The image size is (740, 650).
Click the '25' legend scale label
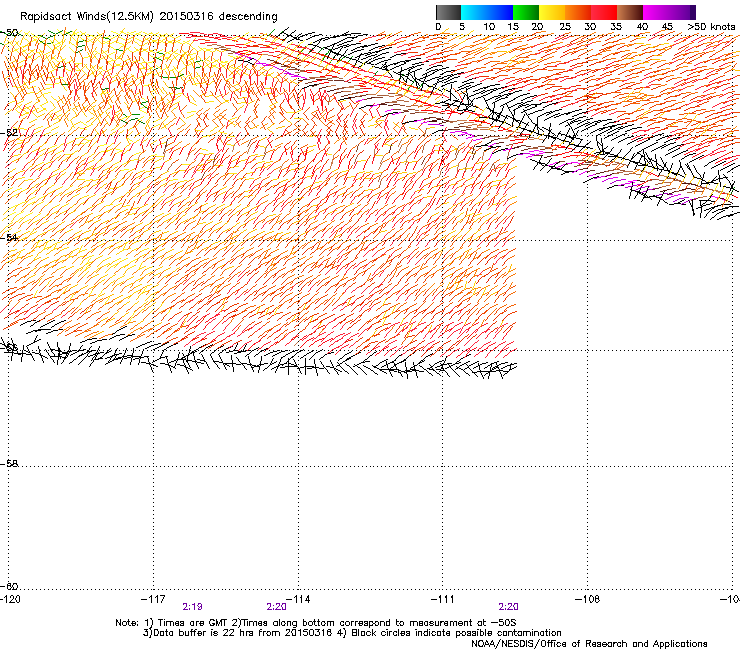point(565,27)
